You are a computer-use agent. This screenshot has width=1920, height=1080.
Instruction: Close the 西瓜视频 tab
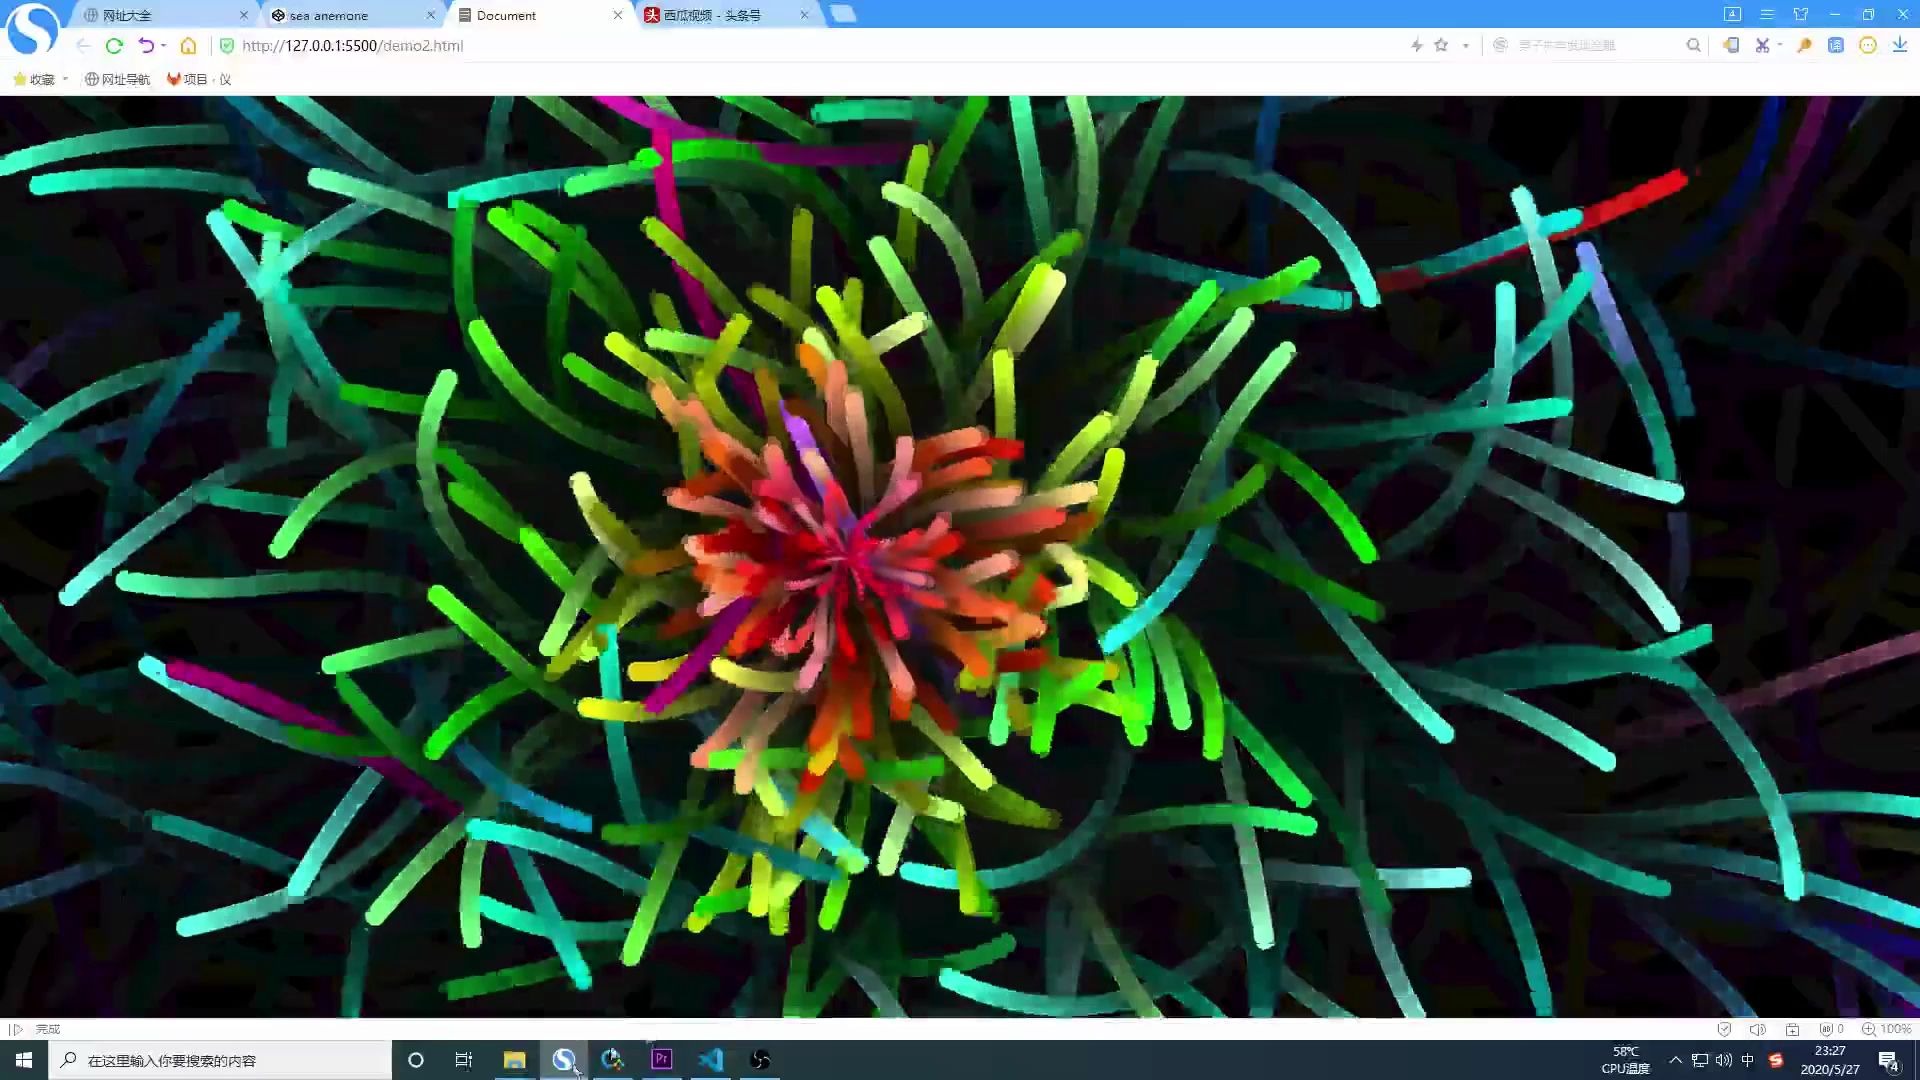tap(805, 15)
